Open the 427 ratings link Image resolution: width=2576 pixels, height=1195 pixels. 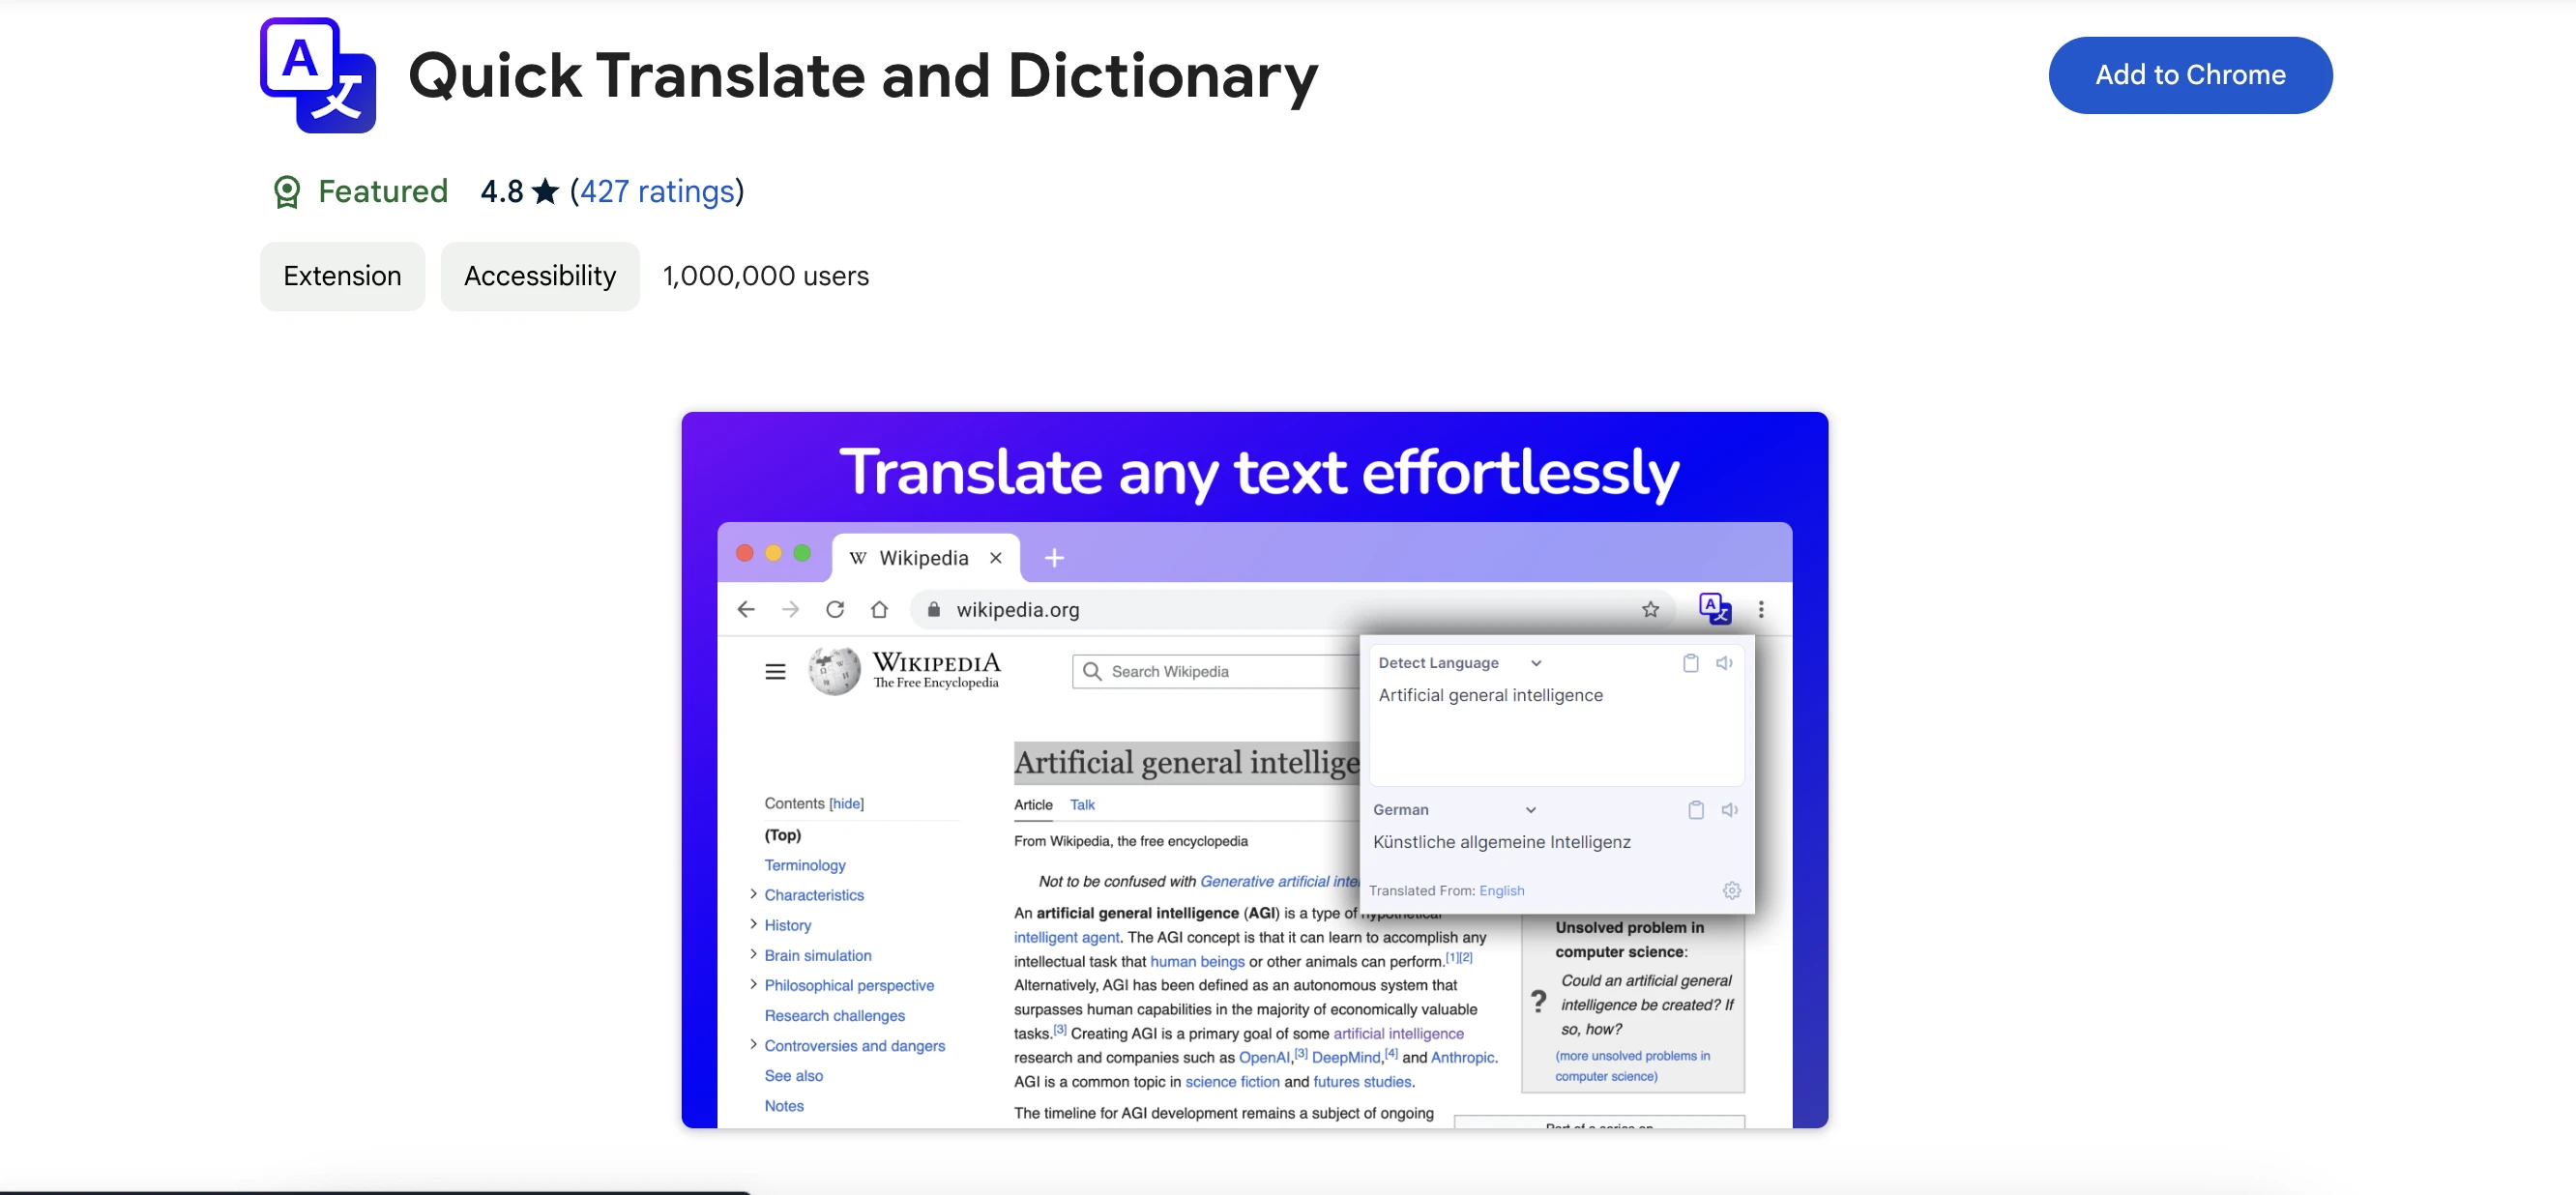[657, 191]
